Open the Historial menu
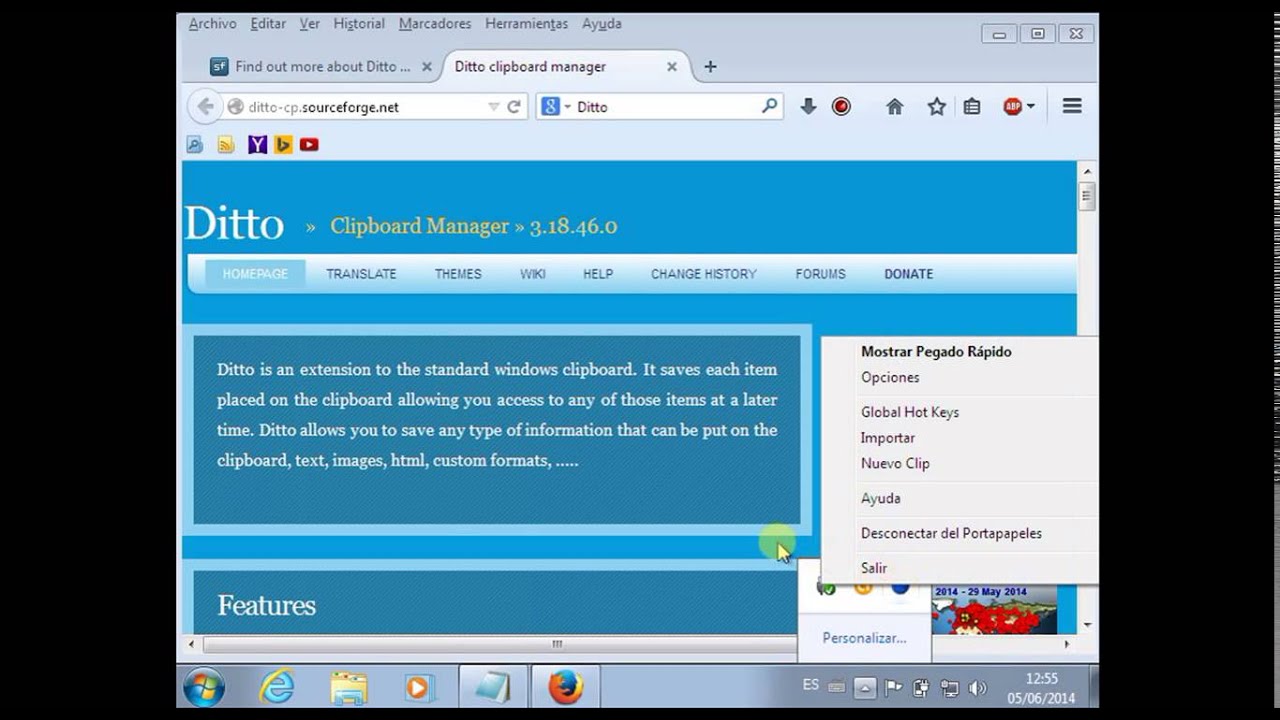 tap(358, 23)
